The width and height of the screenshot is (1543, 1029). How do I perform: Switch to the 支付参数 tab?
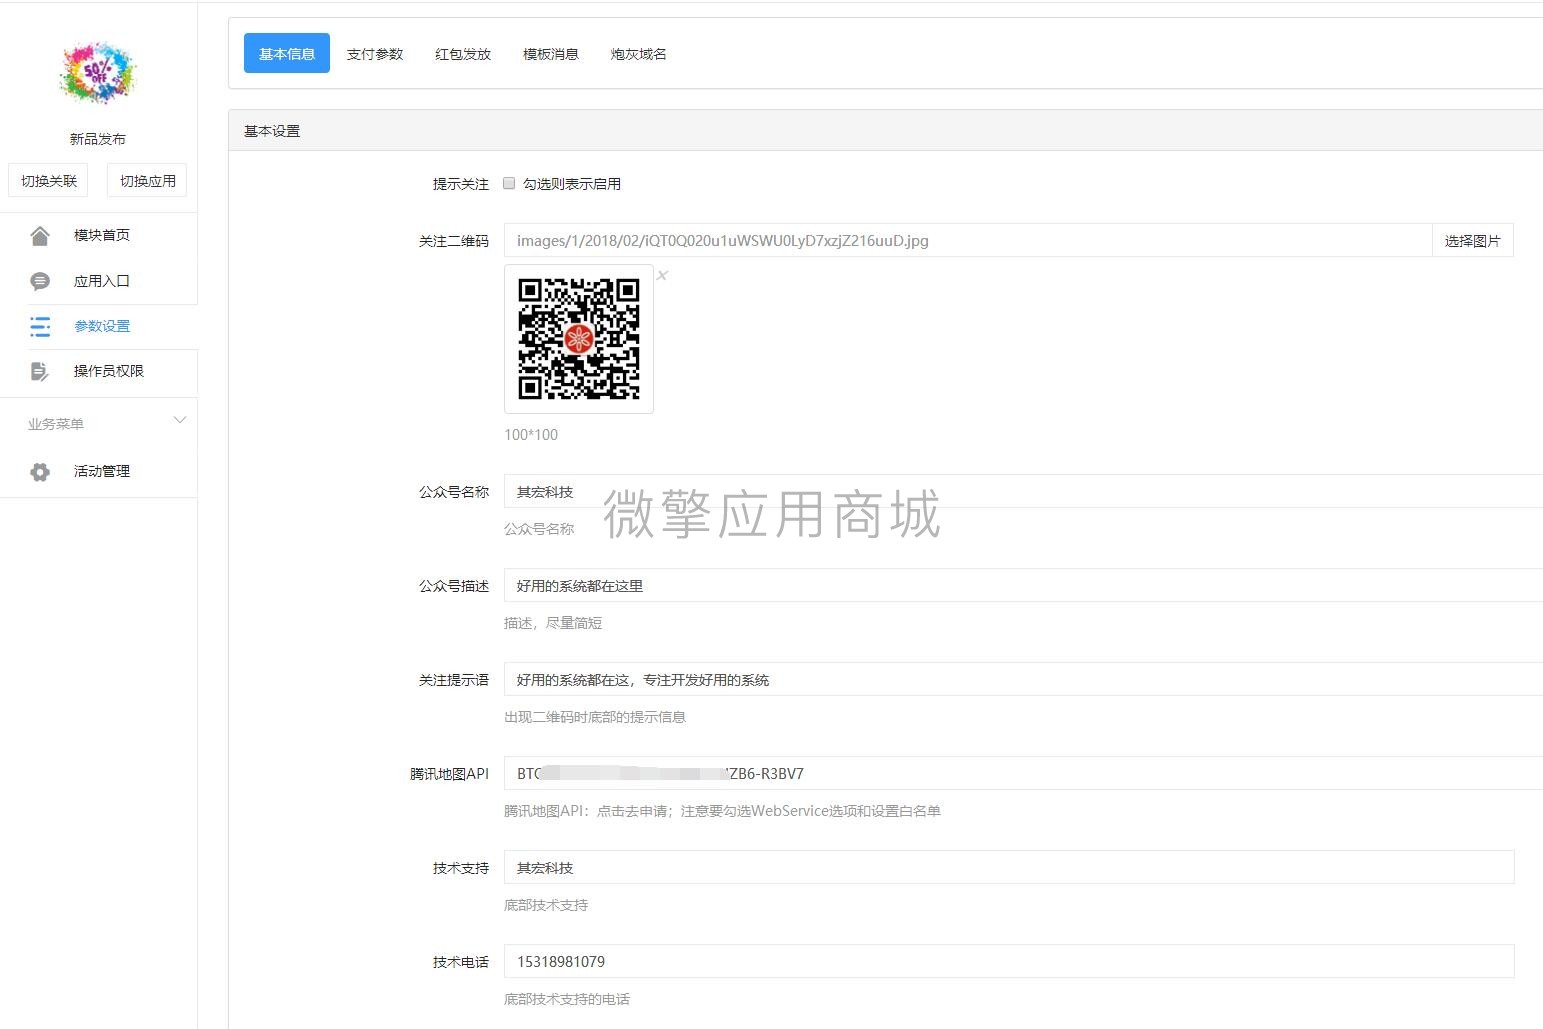[375, 54]
